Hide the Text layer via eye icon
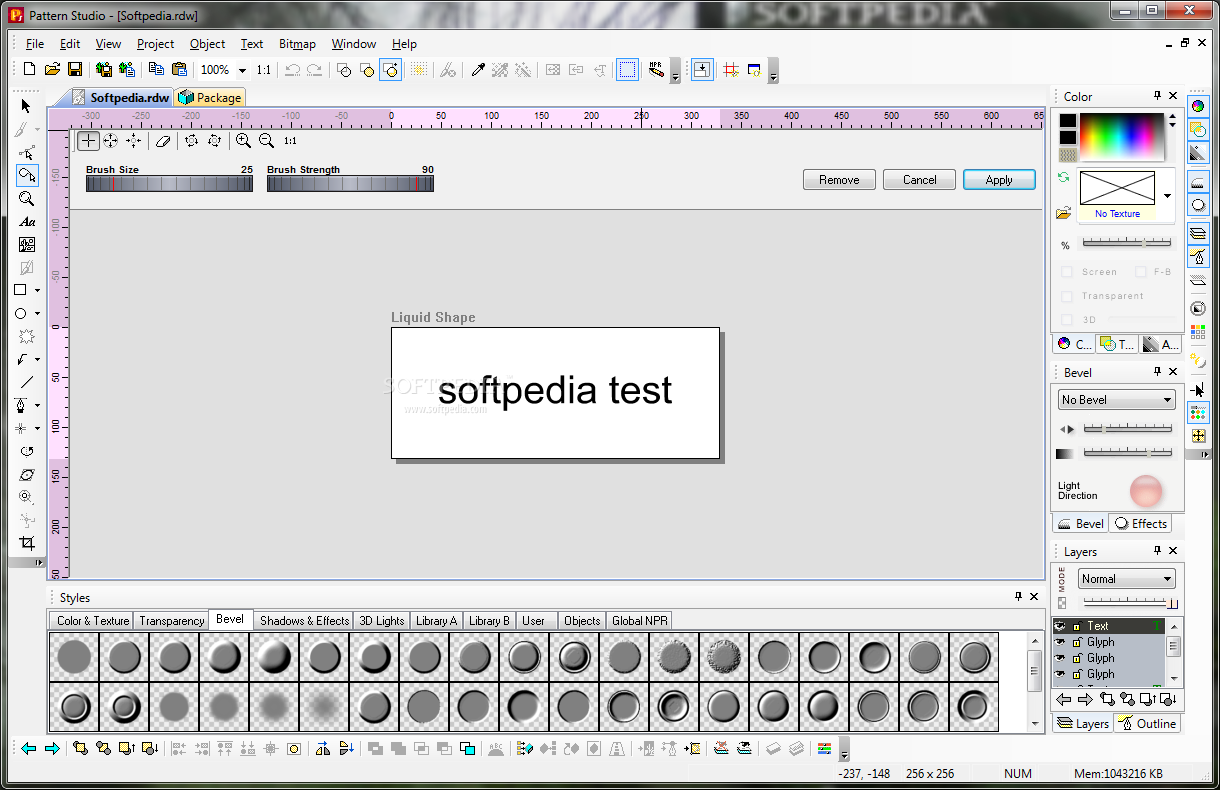 pyautogui.click(x=1061, y=626)
